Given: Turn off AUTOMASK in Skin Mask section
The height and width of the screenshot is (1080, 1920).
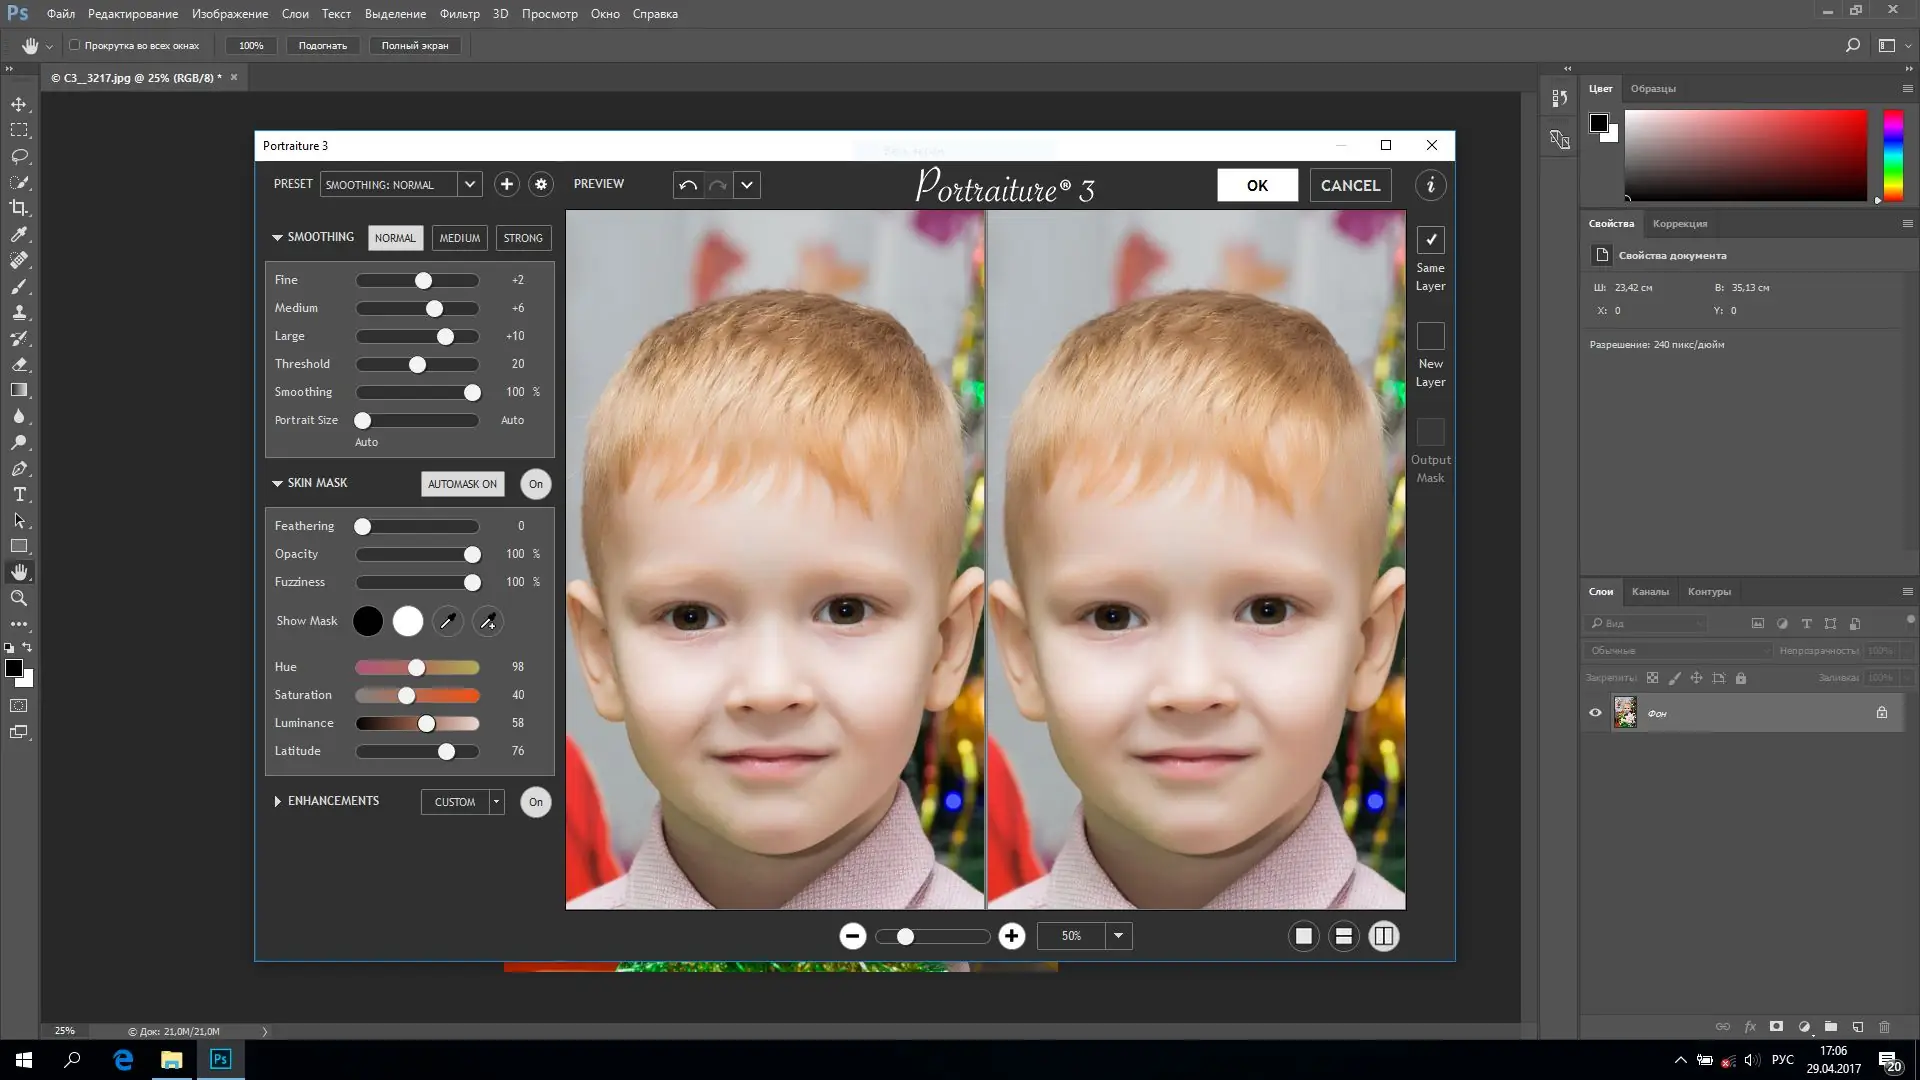Looking at the screenshot, I should click(x=462, y=484).
